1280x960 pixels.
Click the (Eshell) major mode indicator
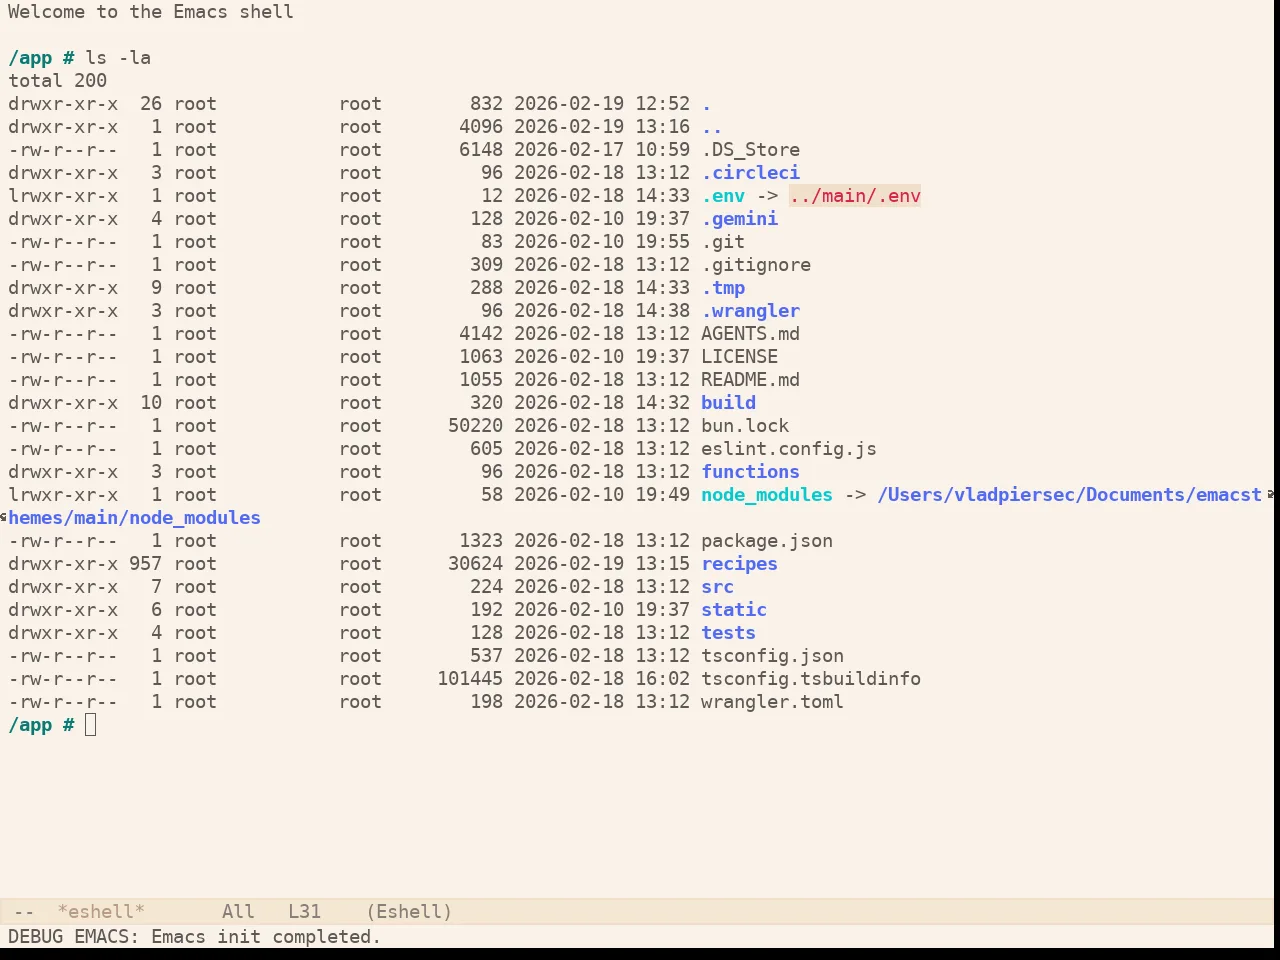(x=409, y=912)
